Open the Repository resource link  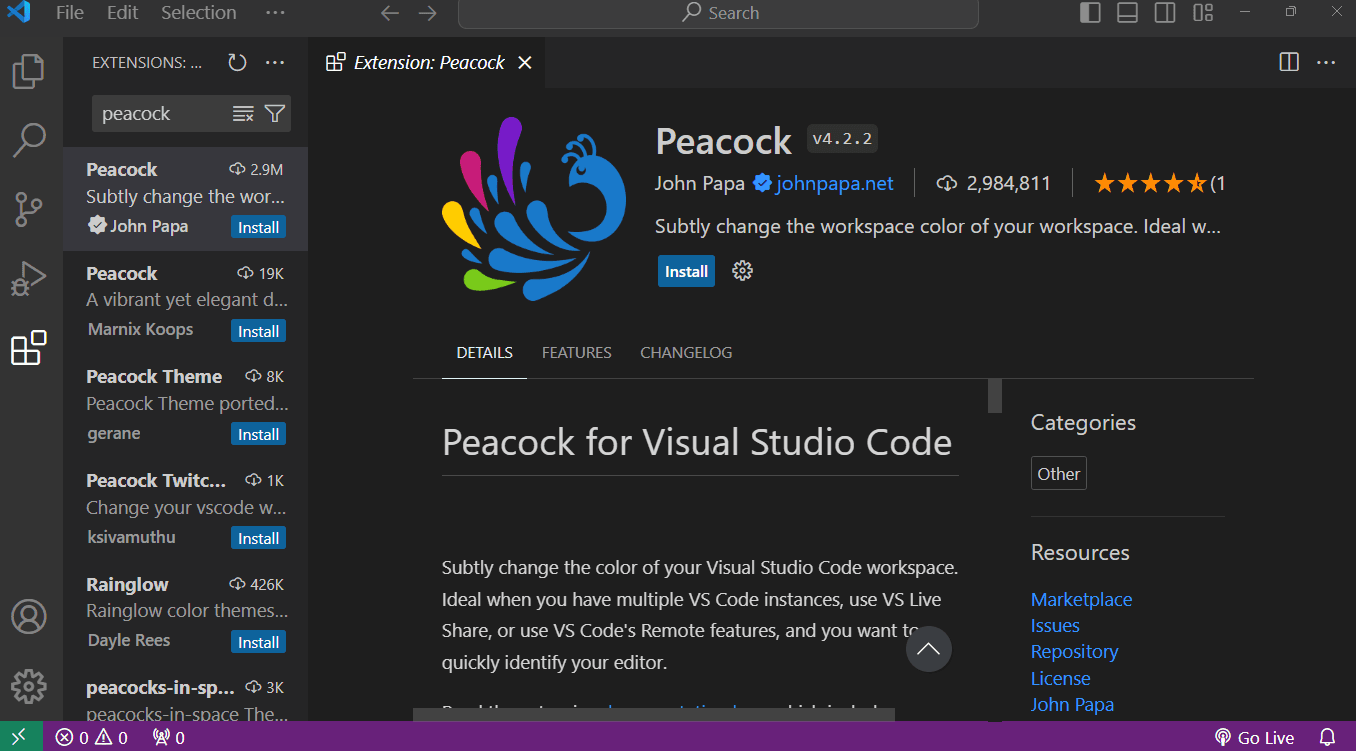coord(1074,651)
